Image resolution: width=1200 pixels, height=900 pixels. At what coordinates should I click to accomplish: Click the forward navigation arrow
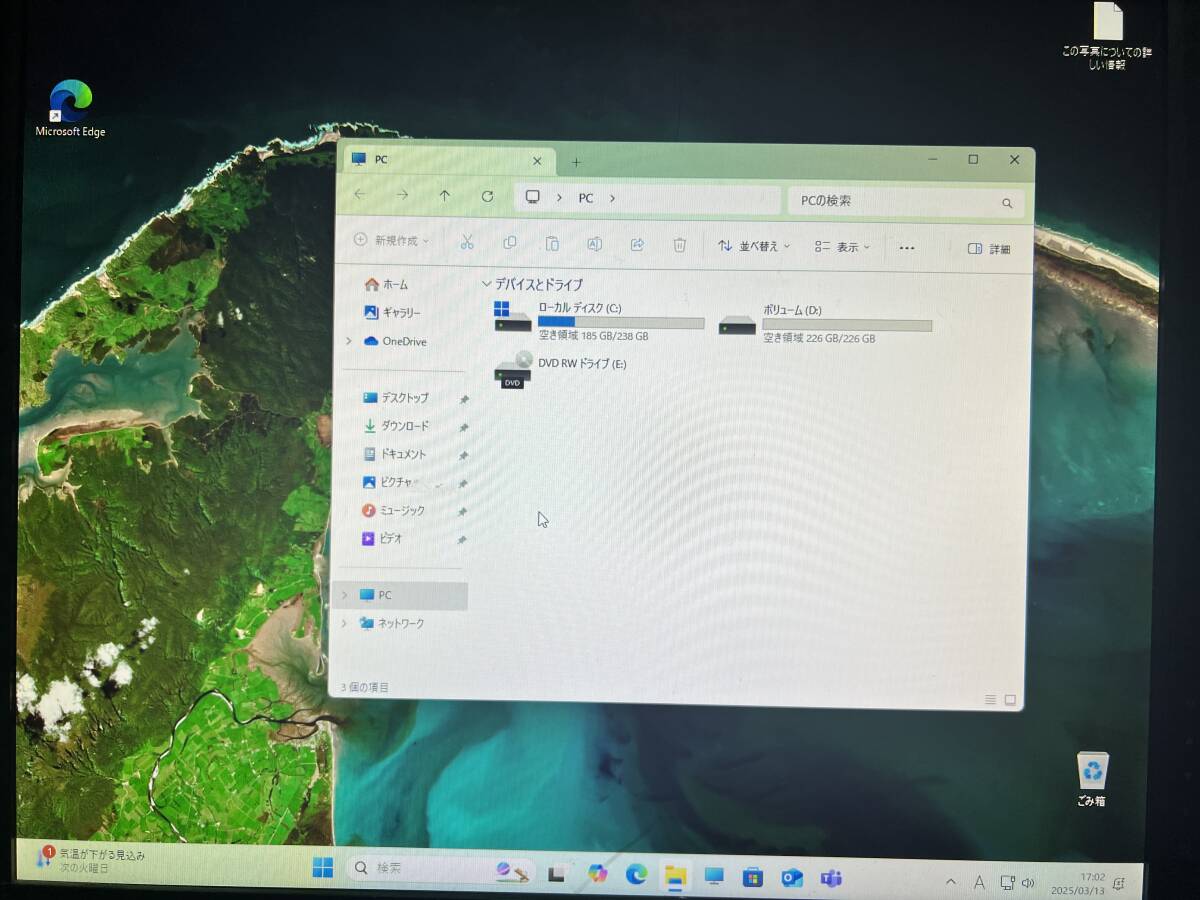402,195
